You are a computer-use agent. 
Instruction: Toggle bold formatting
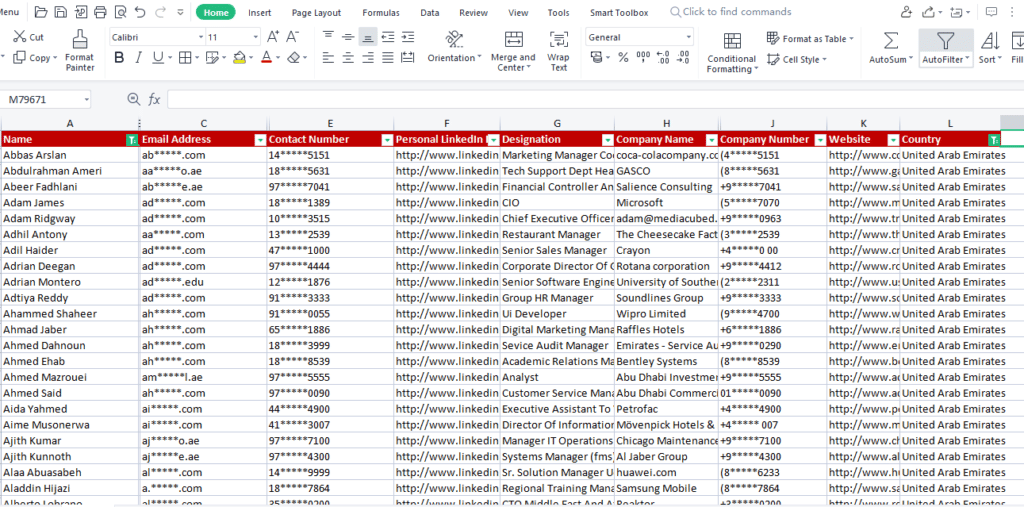tap(119, 58)
